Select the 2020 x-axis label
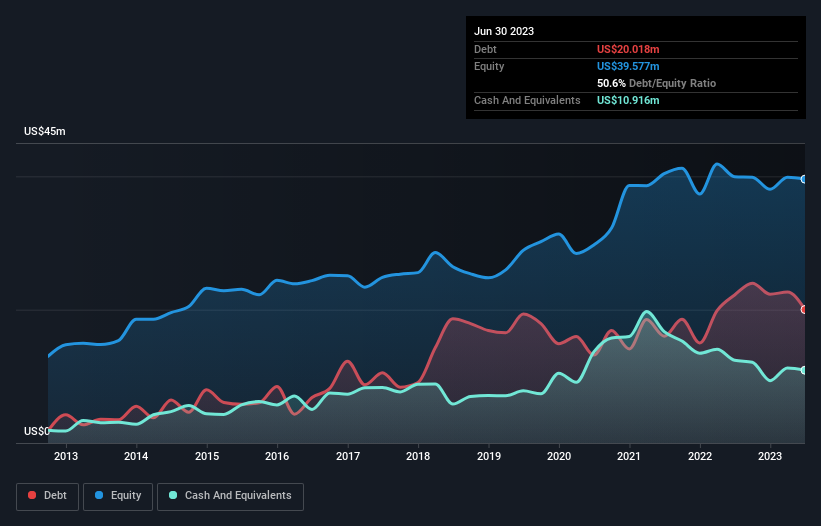This screenshot has width=821, height=526. (x=559, y=456)
